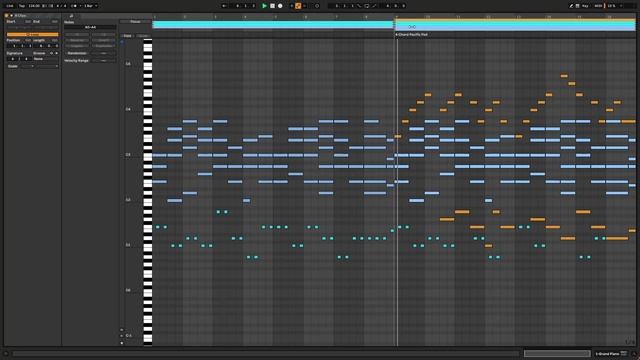Click the Arrangement Record button
Viewport: 640px width, 360px height.
click(x=280, y=6)
